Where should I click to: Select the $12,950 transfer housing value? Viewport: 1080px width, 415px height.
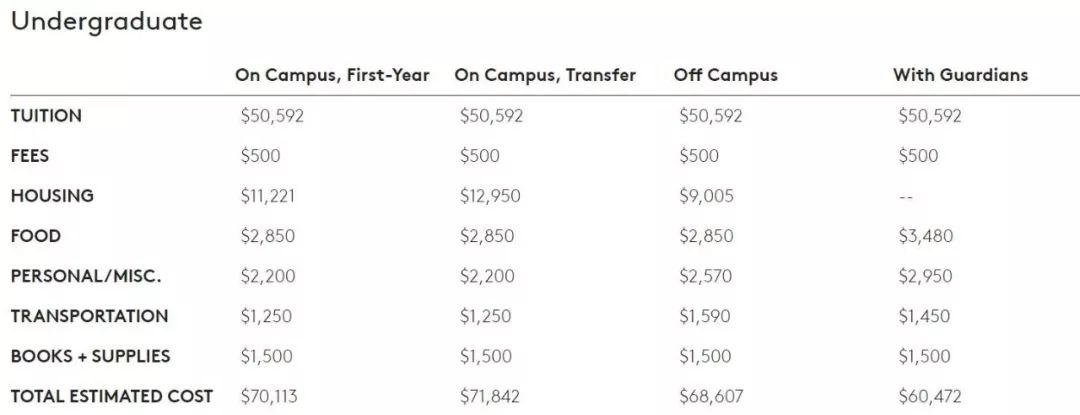(490, 196)
